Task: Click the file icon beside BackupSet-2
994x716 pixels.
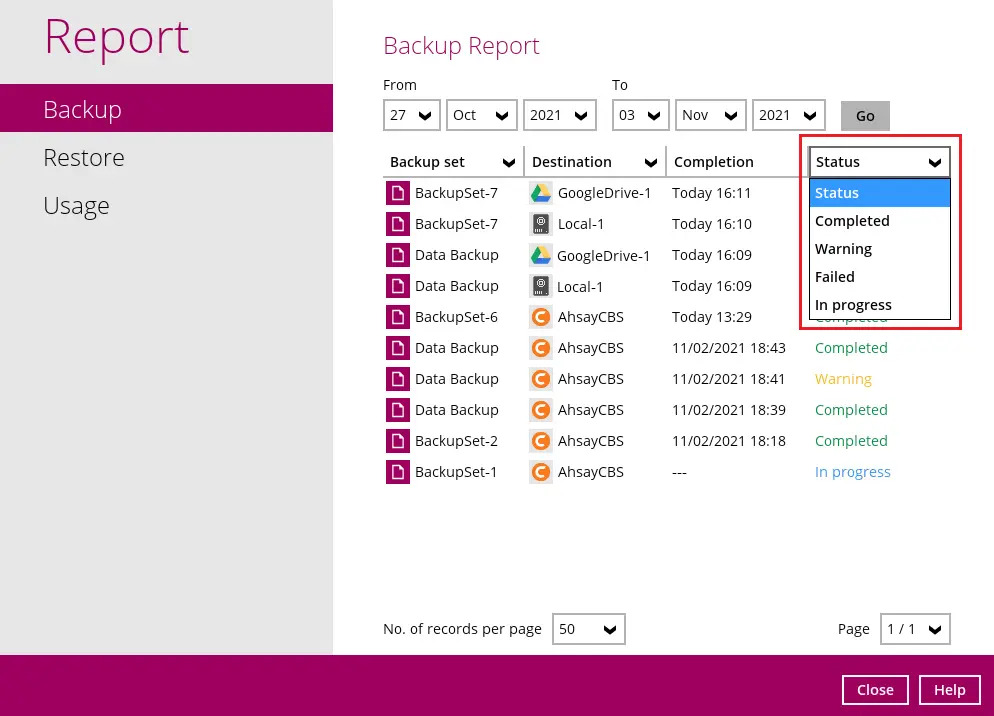Action: (398, 441)
